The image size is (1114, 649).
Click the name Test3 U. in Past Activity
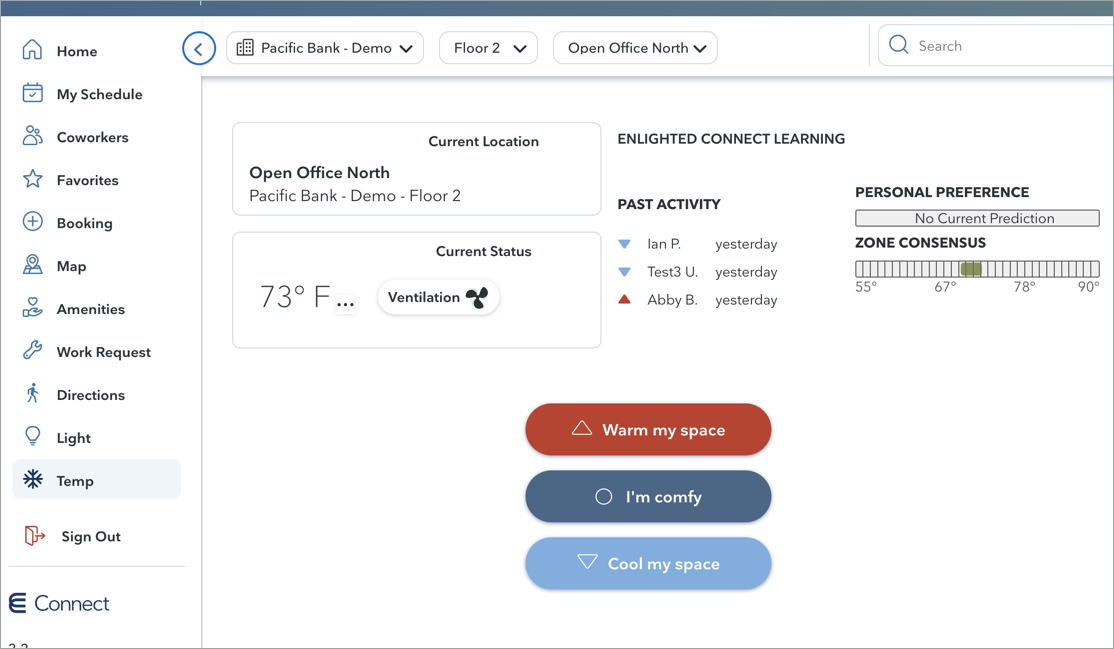tap(672, 272)
